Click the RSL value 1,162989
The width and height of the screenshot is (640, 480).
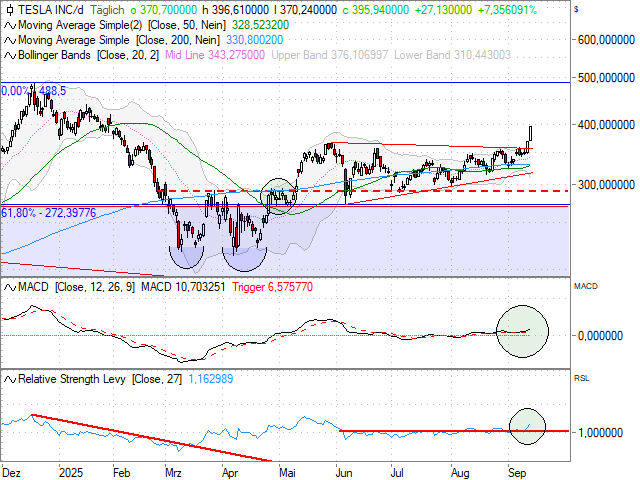pyautogui.click(x=211, y=379)
